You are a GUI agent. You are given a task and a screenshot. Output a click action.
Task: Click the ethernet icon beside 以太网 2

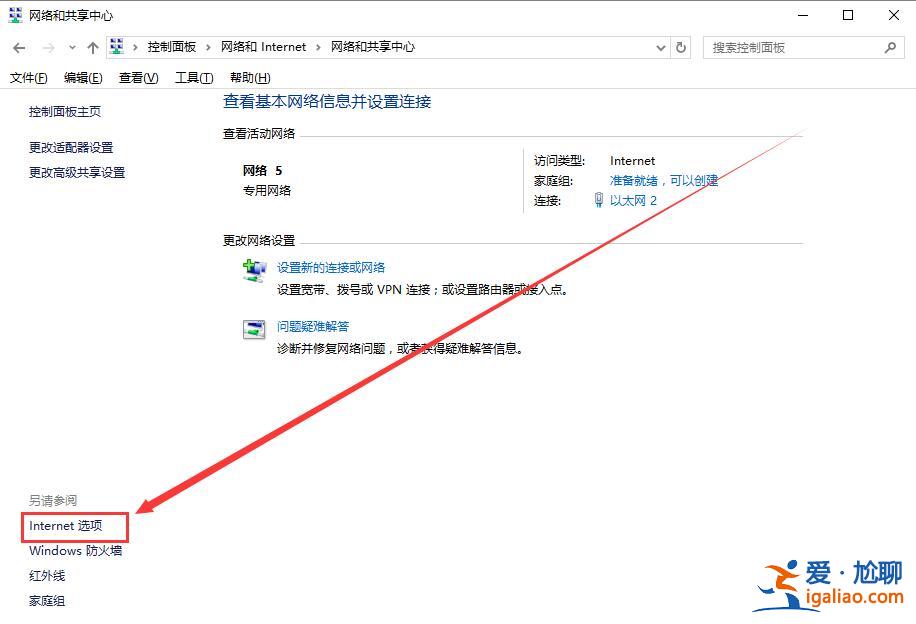point(601,200)
